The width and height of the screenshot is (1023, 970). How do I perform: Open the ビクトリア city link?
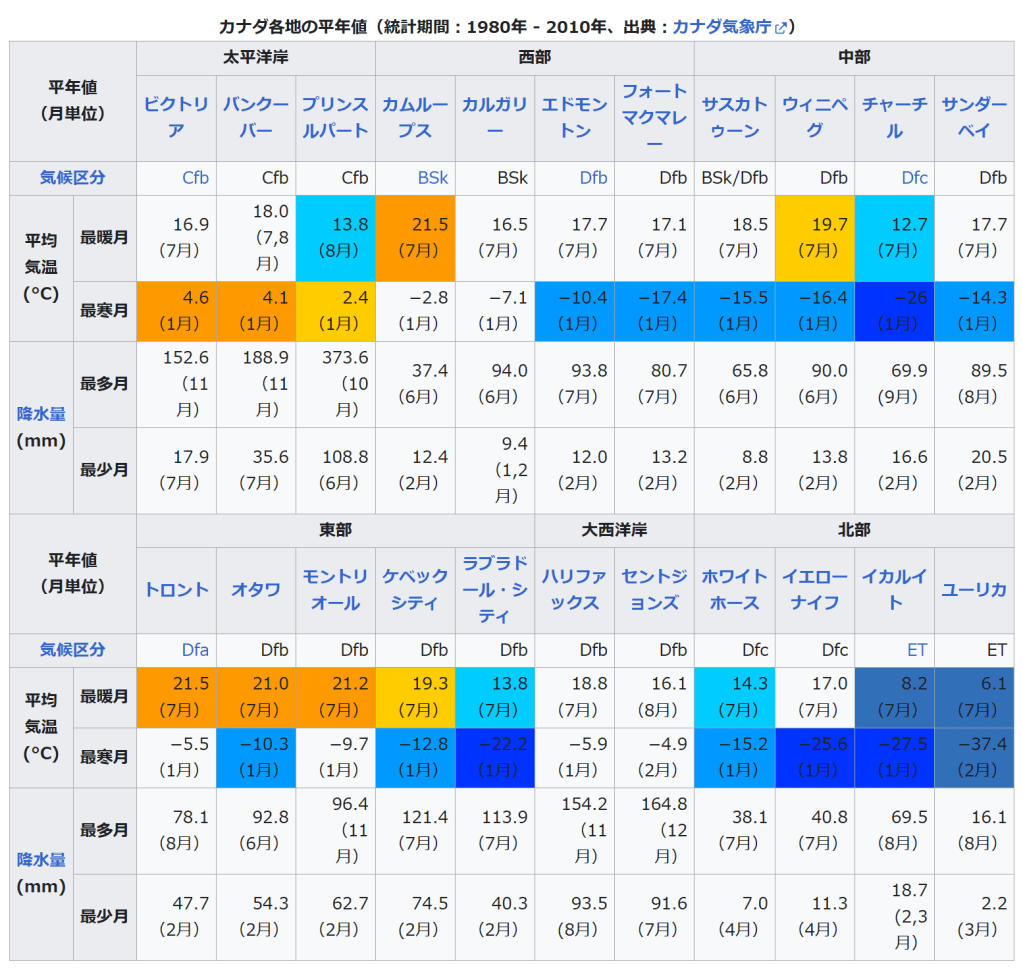click(x=176, y=117)
